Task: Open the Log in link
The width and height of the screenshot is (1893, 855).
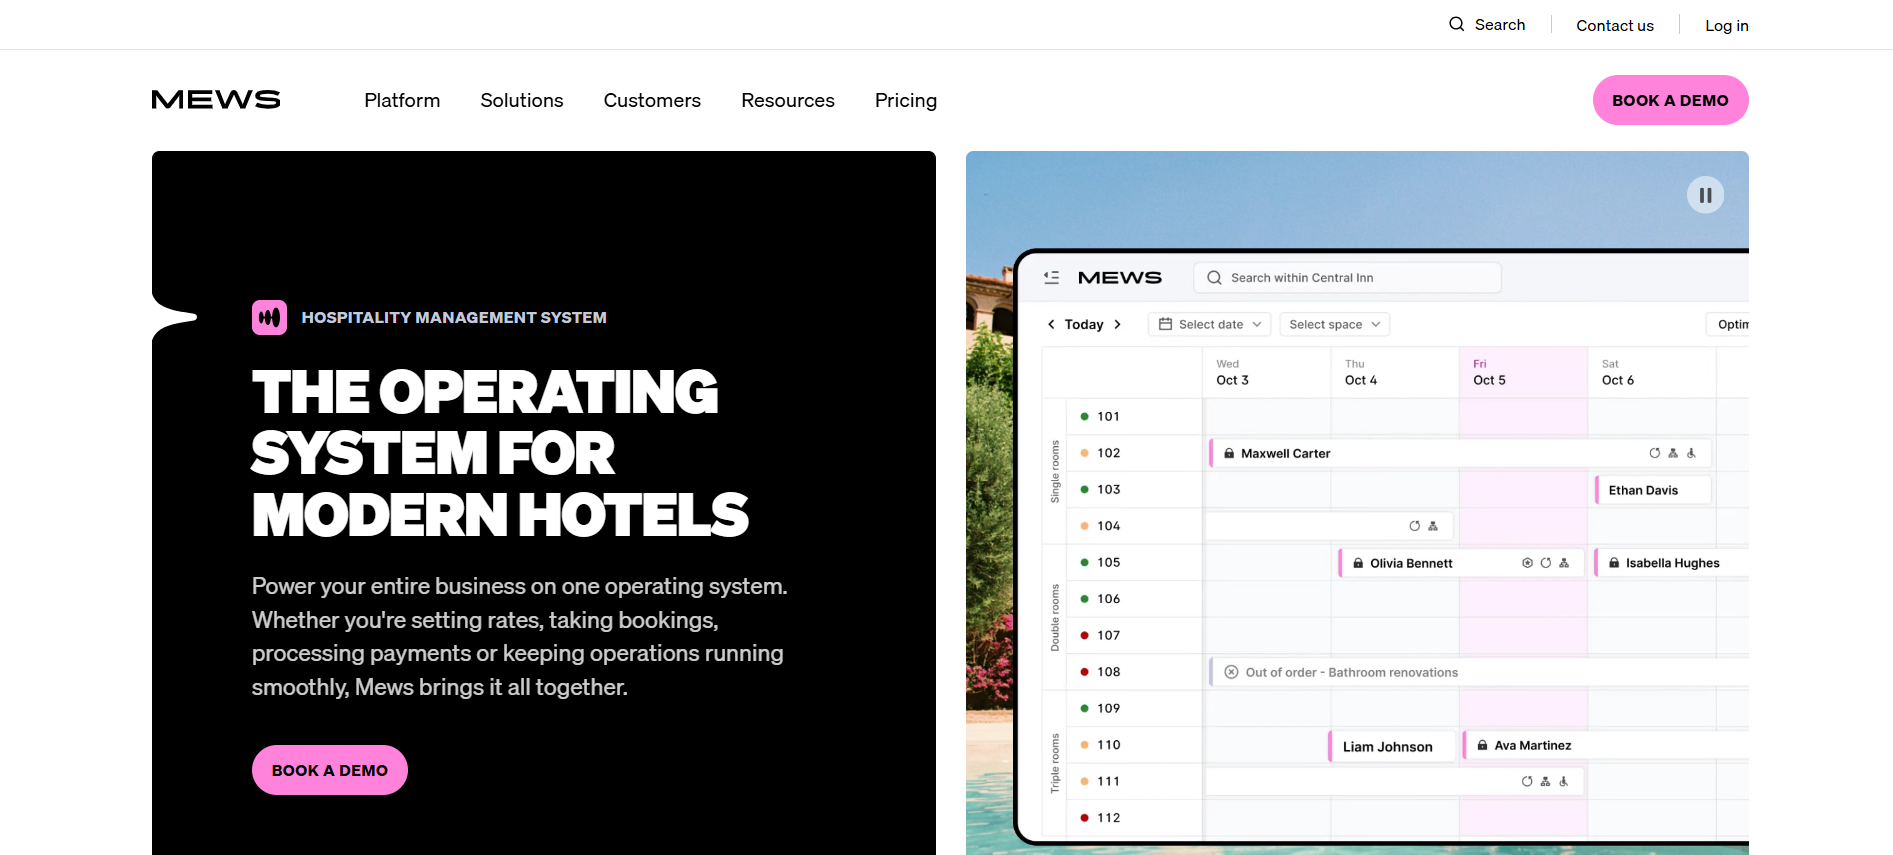Action: pos(1726,25)
